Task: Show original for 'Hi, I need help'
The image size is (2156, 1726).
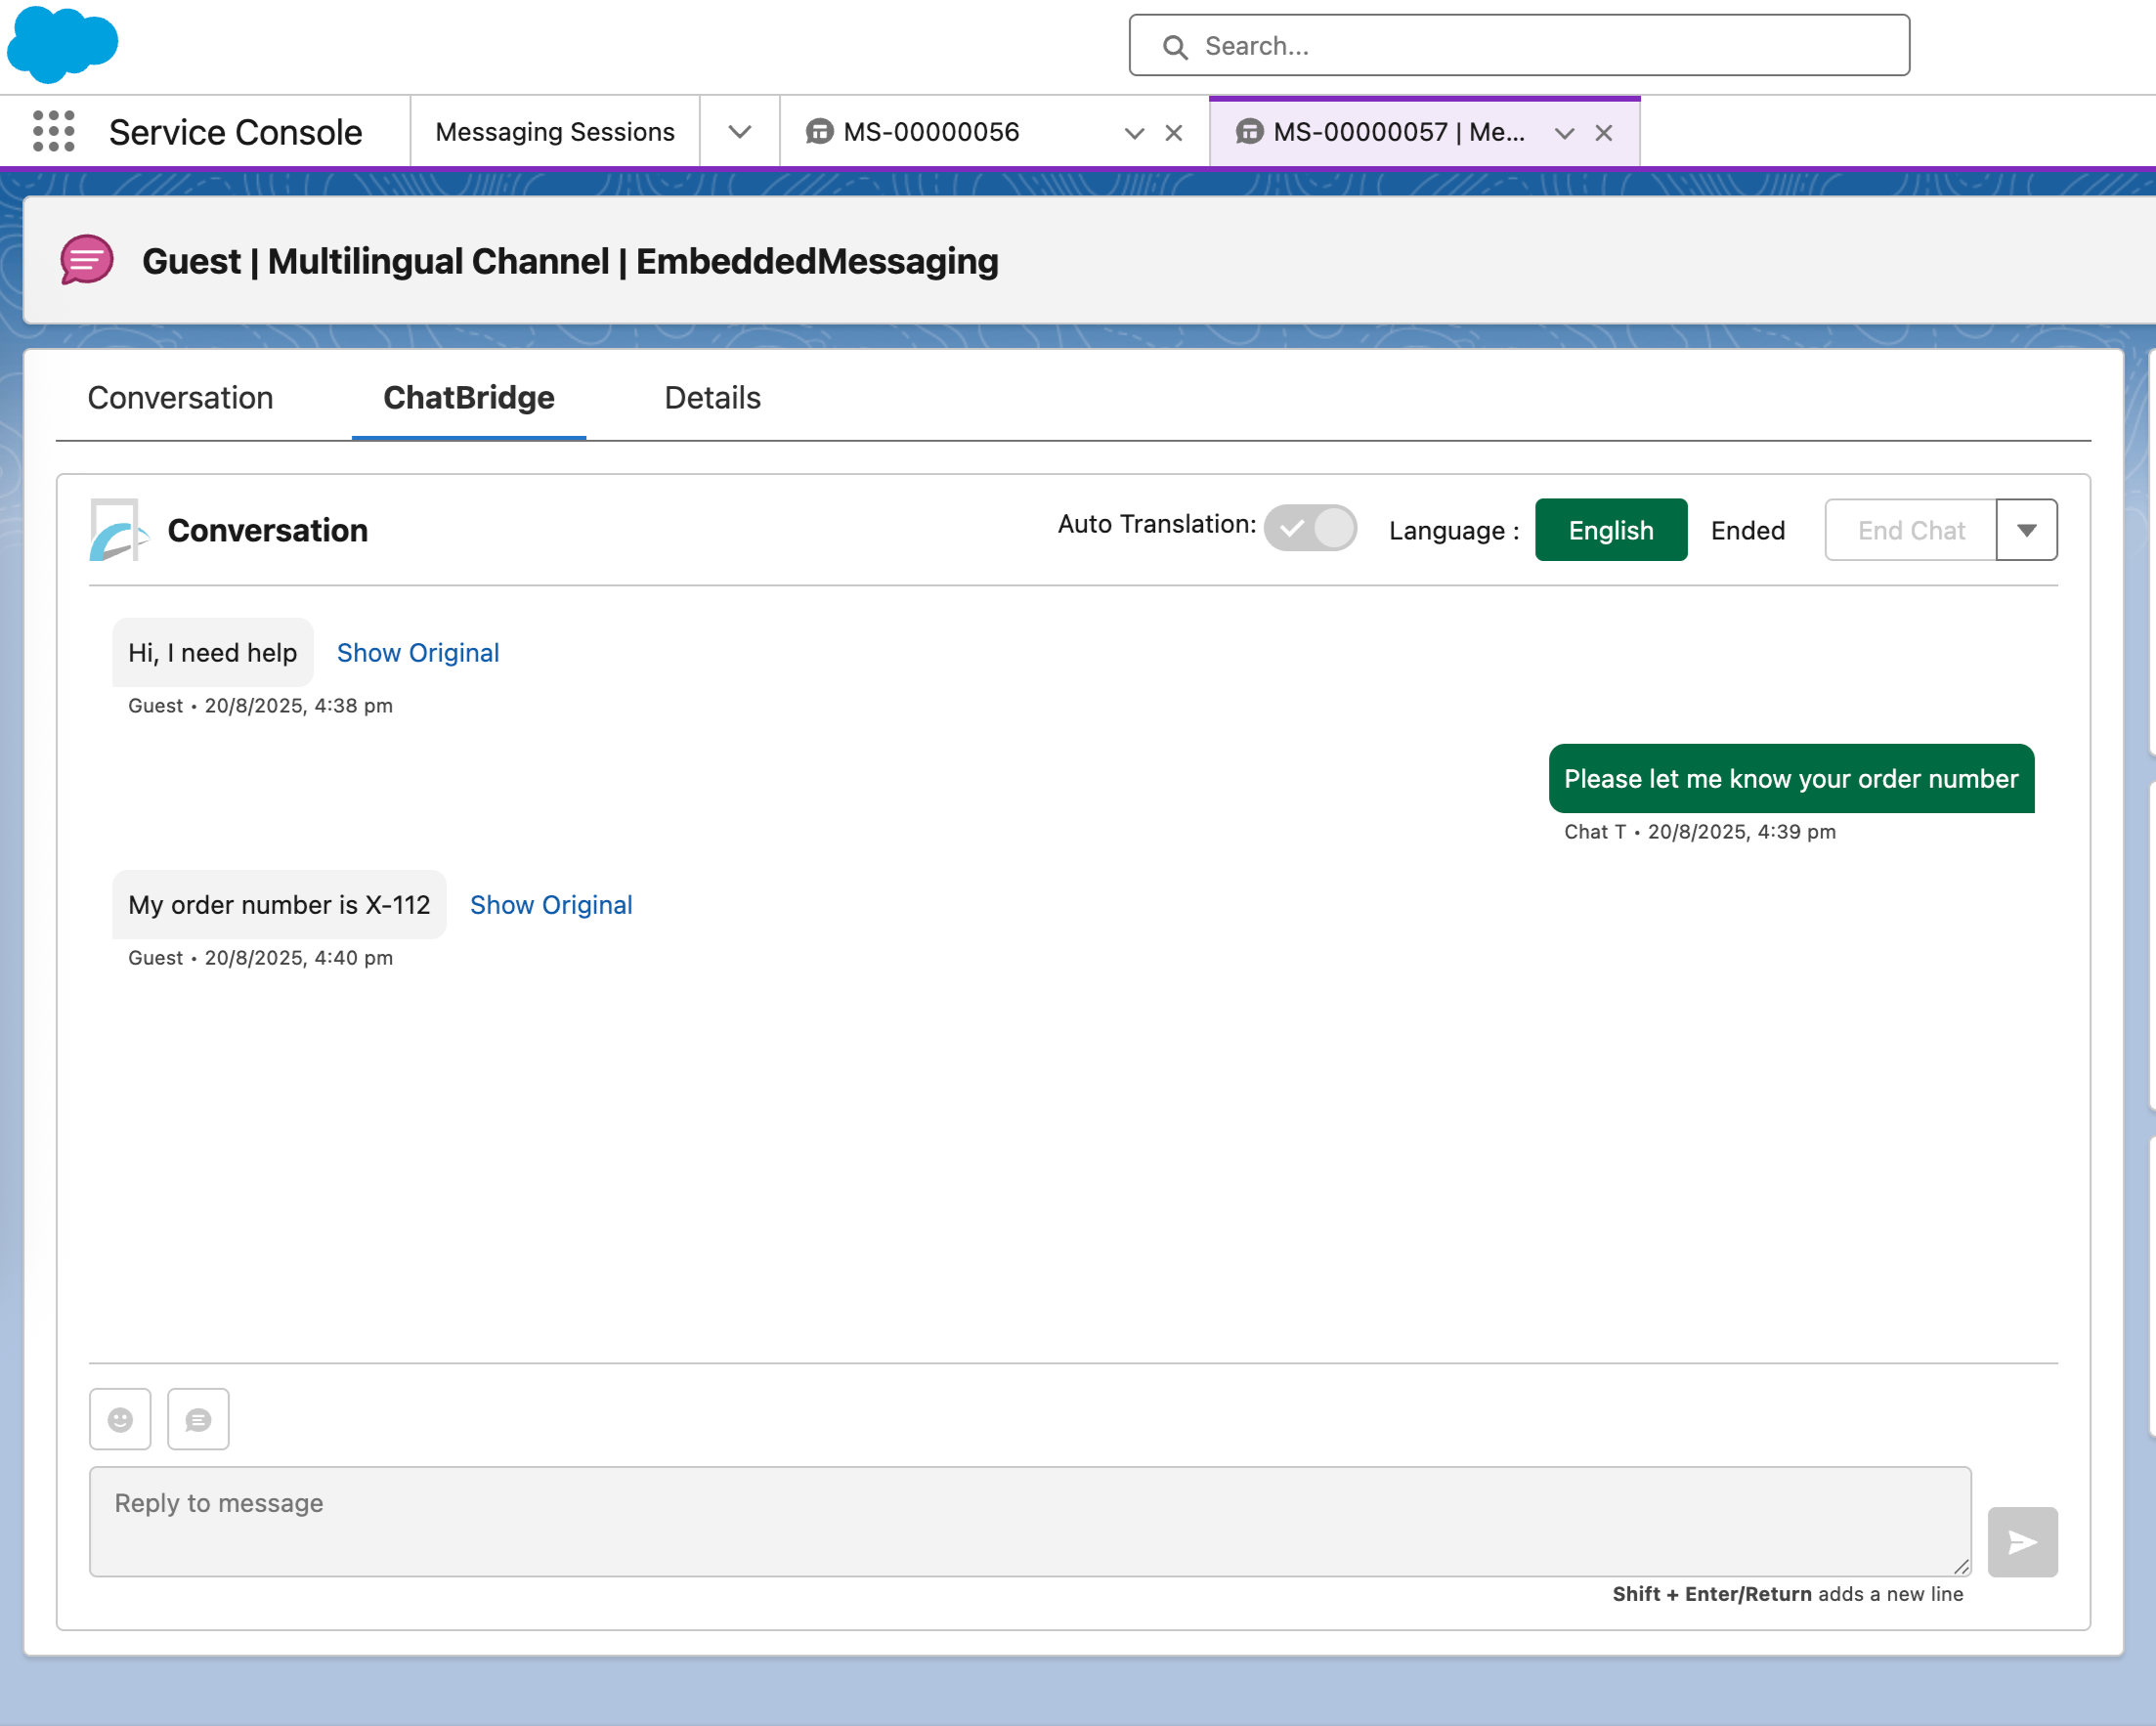Action: click(417, 653)
